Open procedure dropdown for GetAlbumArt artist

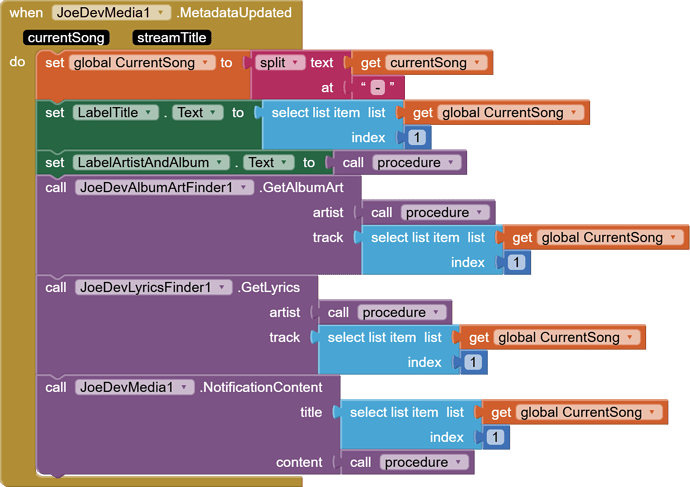tap(481, 213)
